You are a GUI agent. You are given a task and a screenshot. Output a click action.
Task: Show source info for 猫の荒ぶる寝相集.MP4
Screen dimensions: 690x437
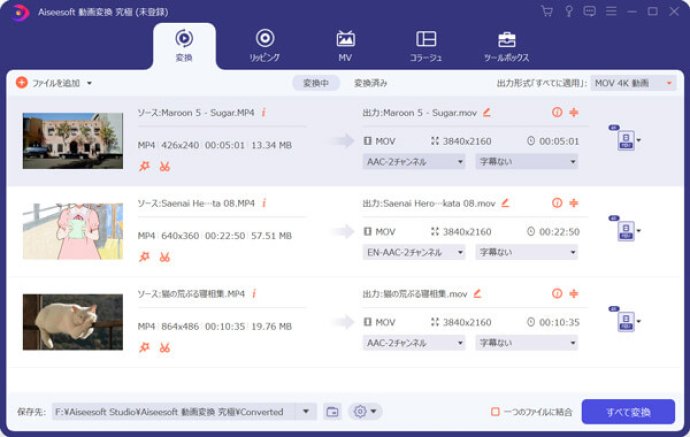coord(254,294)
